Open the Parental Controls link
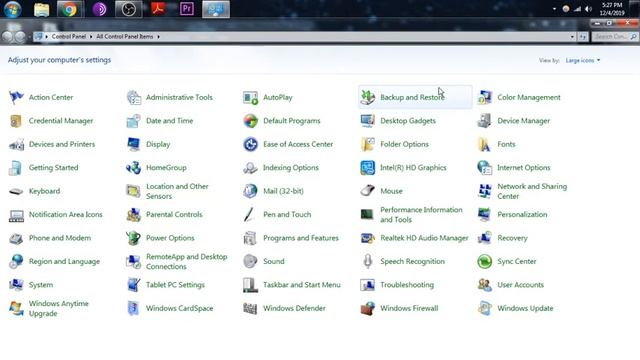This screenshot has width=640, height=360. (174, 215)
